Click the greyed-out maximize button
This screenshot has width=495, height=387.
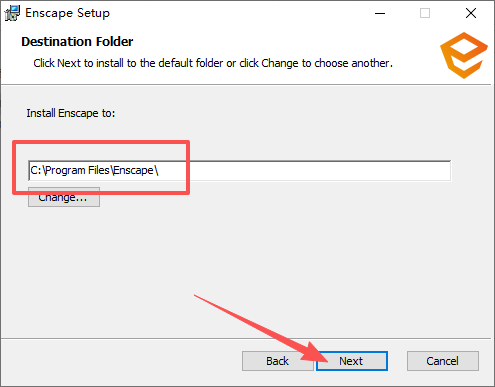tap(425, 13)
